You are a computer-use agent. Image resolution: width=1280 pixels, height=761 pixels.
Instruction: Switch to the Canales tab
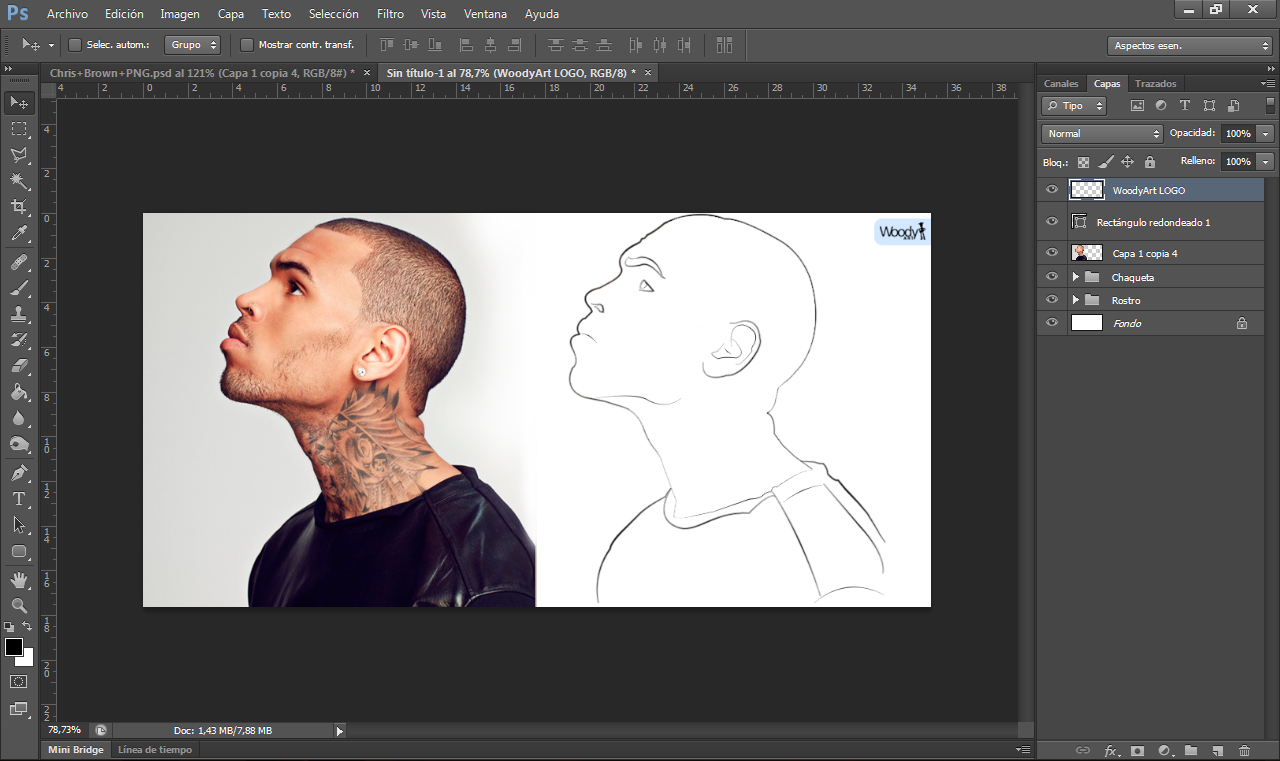[x=1061, y=84]
